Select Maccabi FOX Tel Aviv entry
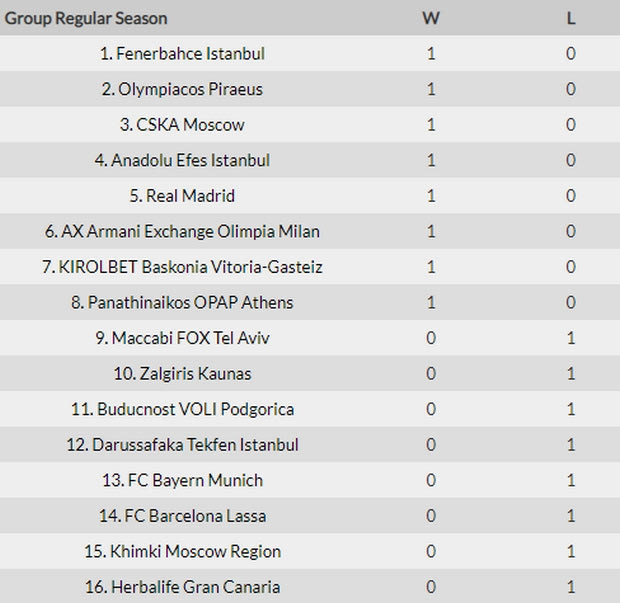Image resolution: width=620 pixels, height=603 pixels. coord(182,338)
